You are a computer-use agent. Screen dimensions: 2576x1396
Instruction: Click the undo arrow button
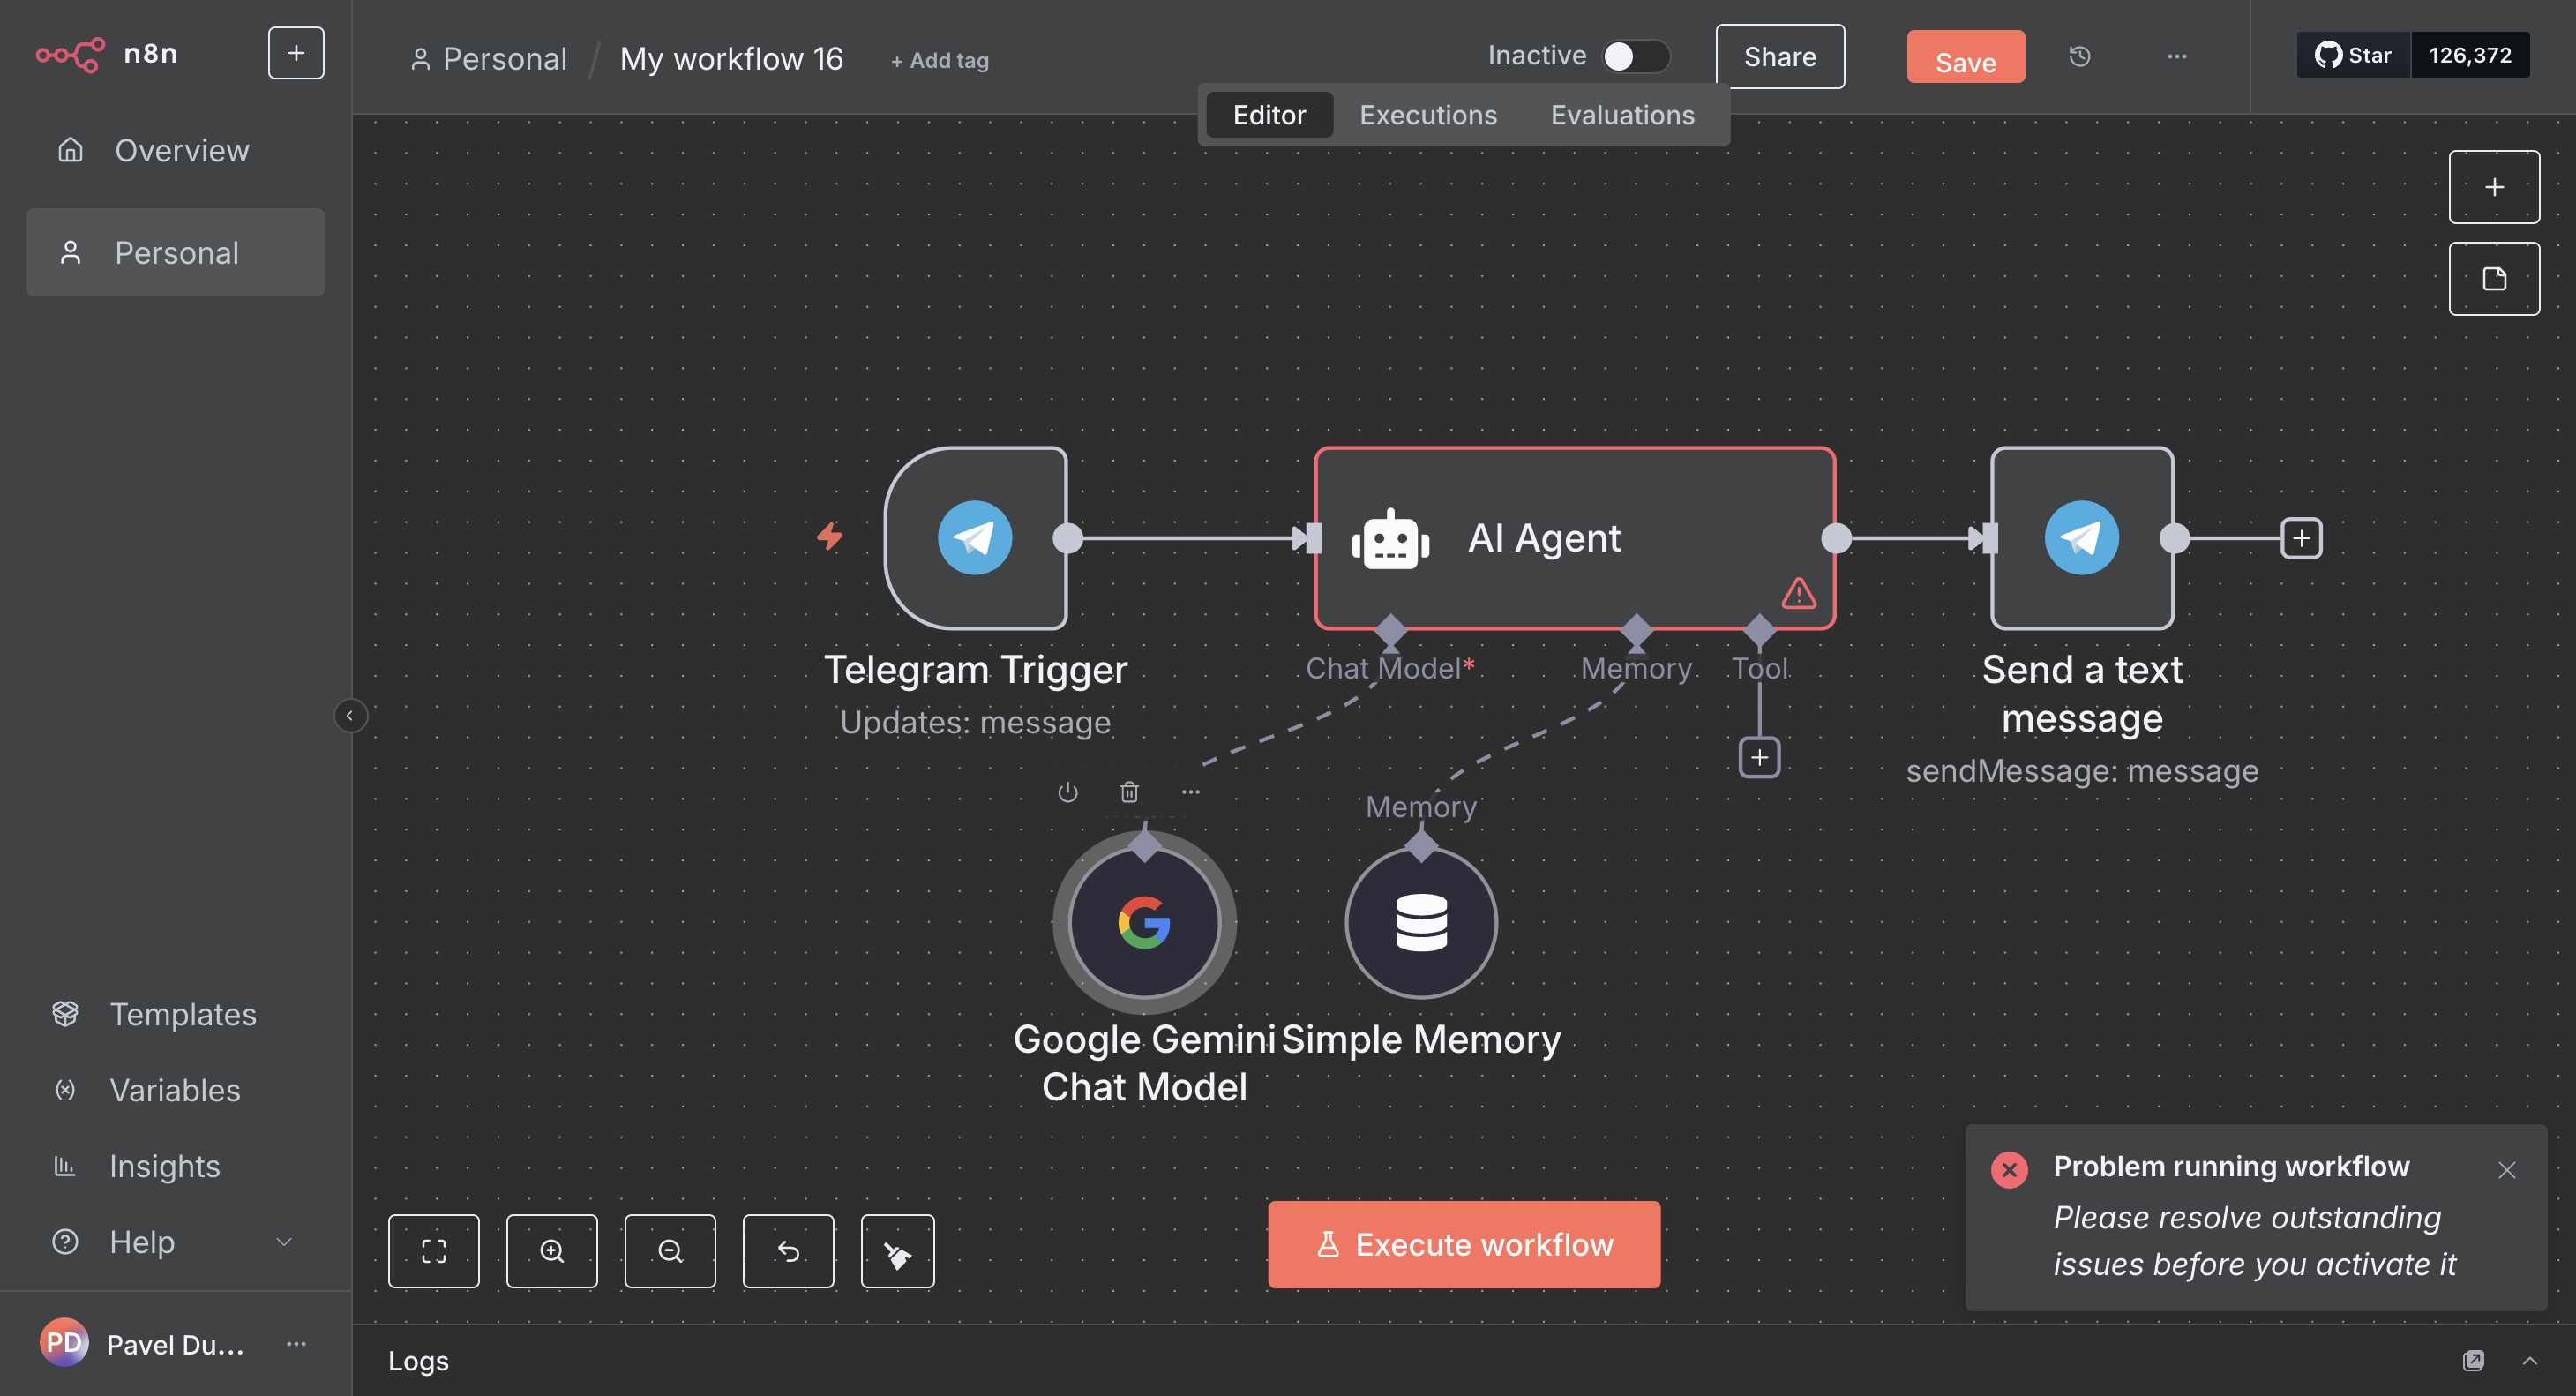[x=788, y=1251]
